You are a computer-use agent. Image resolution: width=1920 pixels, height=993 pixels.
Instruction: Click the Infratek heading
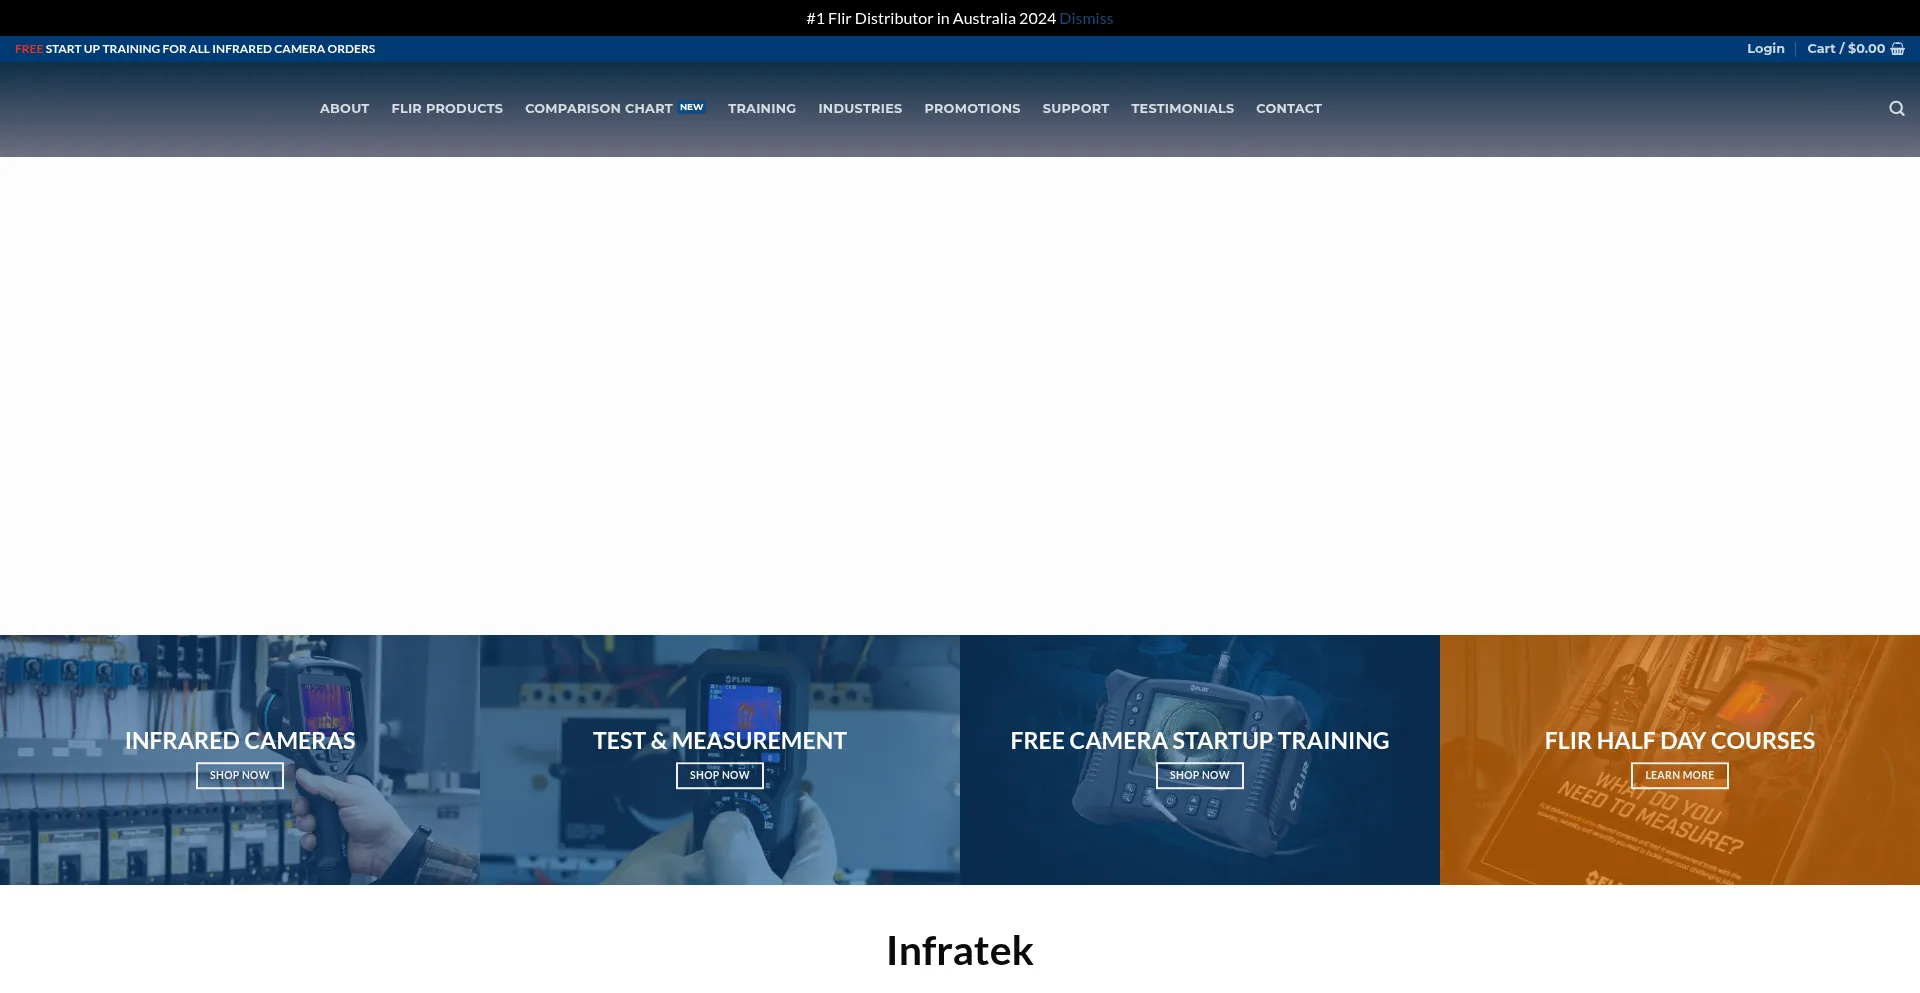[x=959, y=950]
